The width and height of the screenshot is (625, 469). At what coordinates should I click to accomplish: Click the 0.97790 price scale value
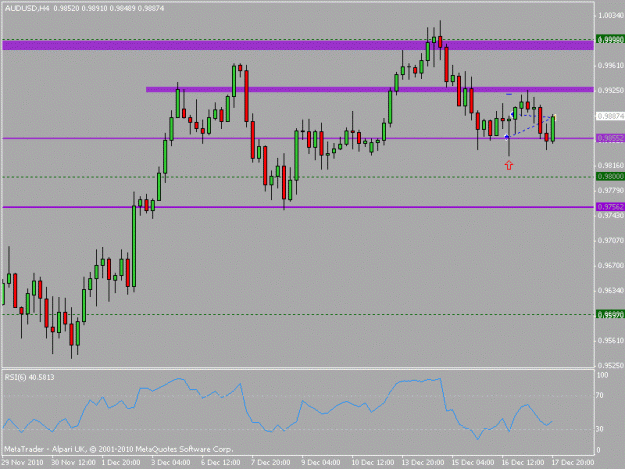click(611, 190)
